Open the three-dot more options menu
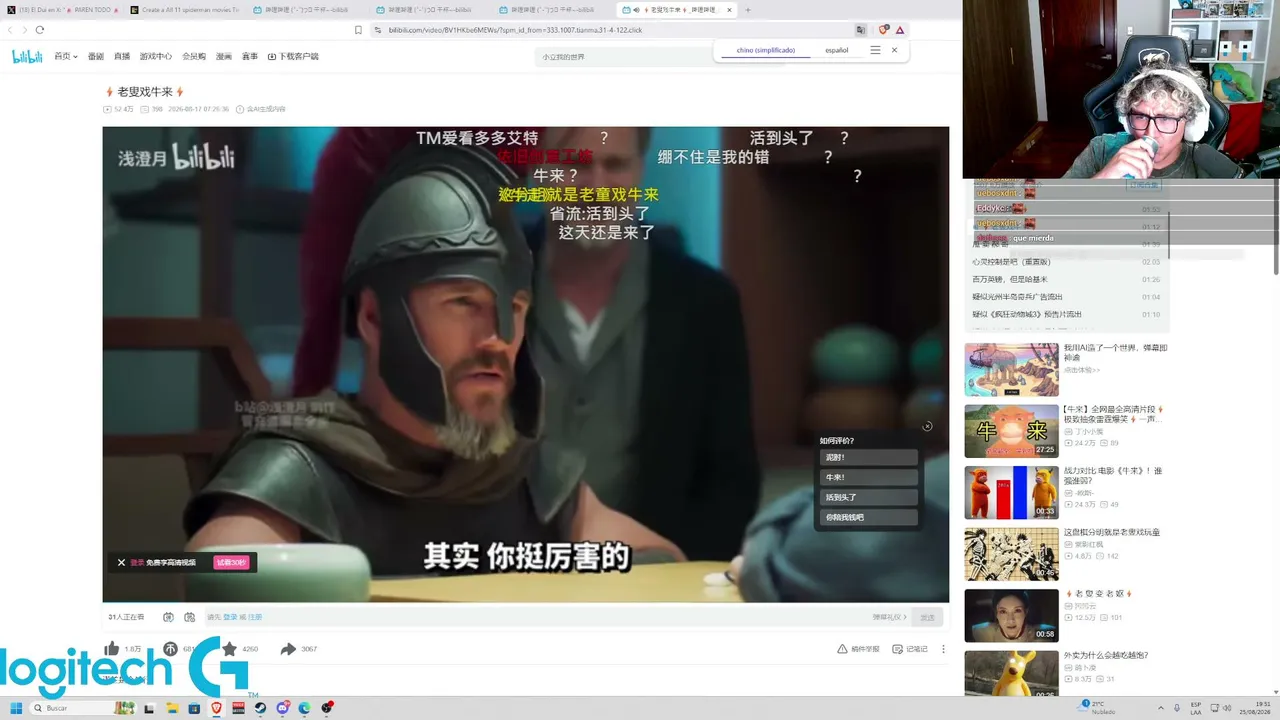 click(943, 649)
